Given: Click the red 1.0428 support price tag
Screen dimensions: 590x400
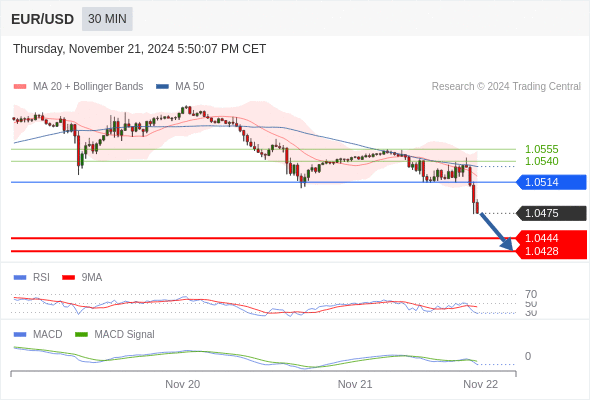Looking at the screenshot, I should pos(551,251).
